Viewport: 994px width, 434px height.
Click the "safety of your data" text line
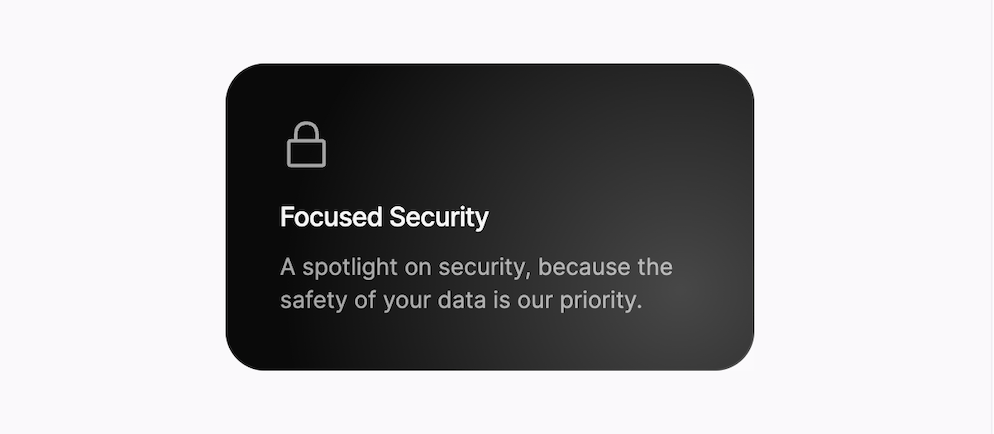pyautogui.click(x=462, y=300)
